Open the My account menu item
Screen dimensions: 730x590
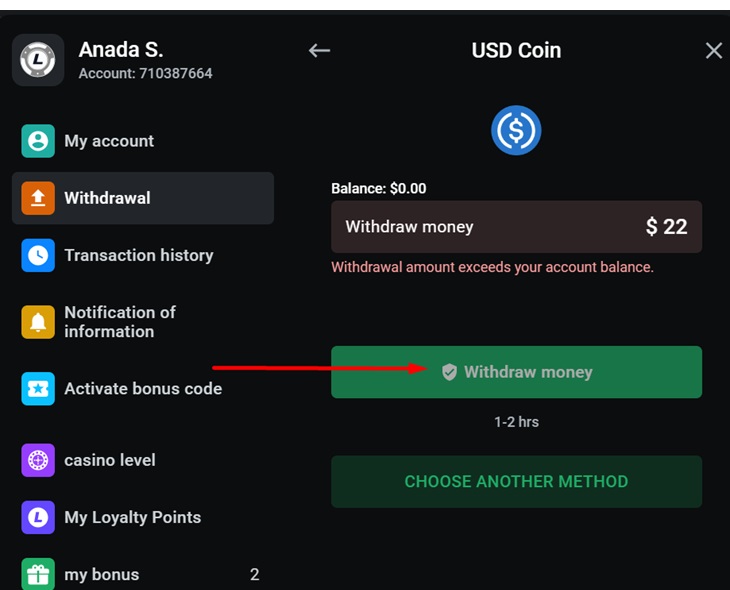(109, 141)
